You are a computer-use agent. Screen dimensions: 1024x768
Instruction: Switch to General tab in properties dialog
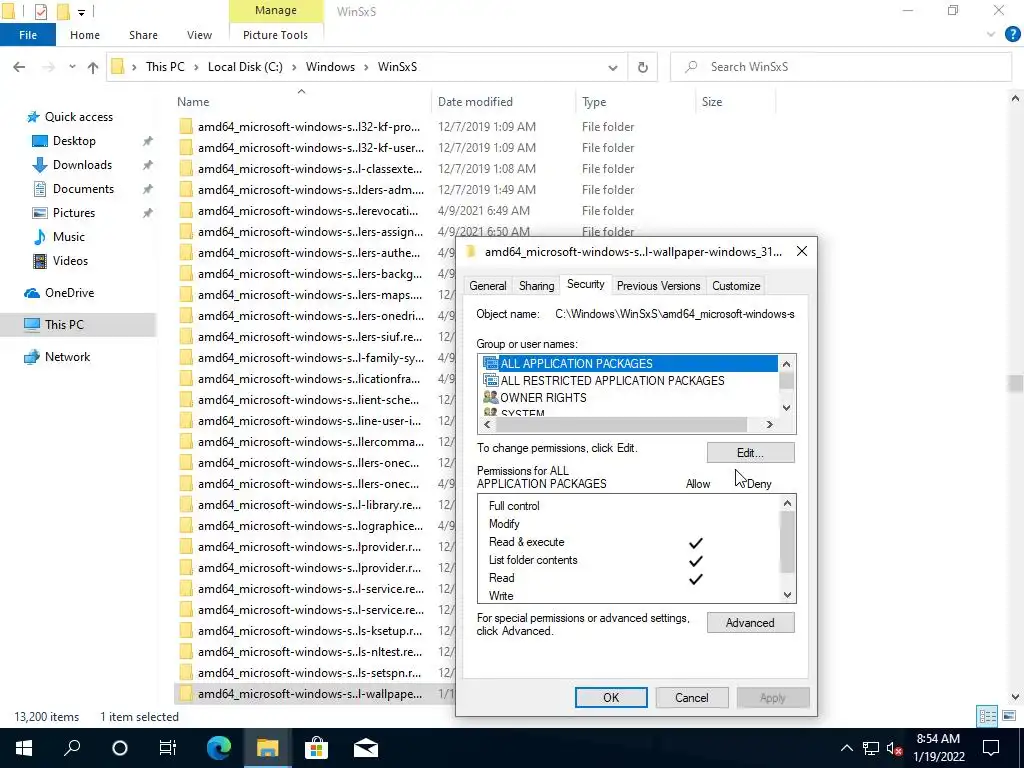coord(488,285)
